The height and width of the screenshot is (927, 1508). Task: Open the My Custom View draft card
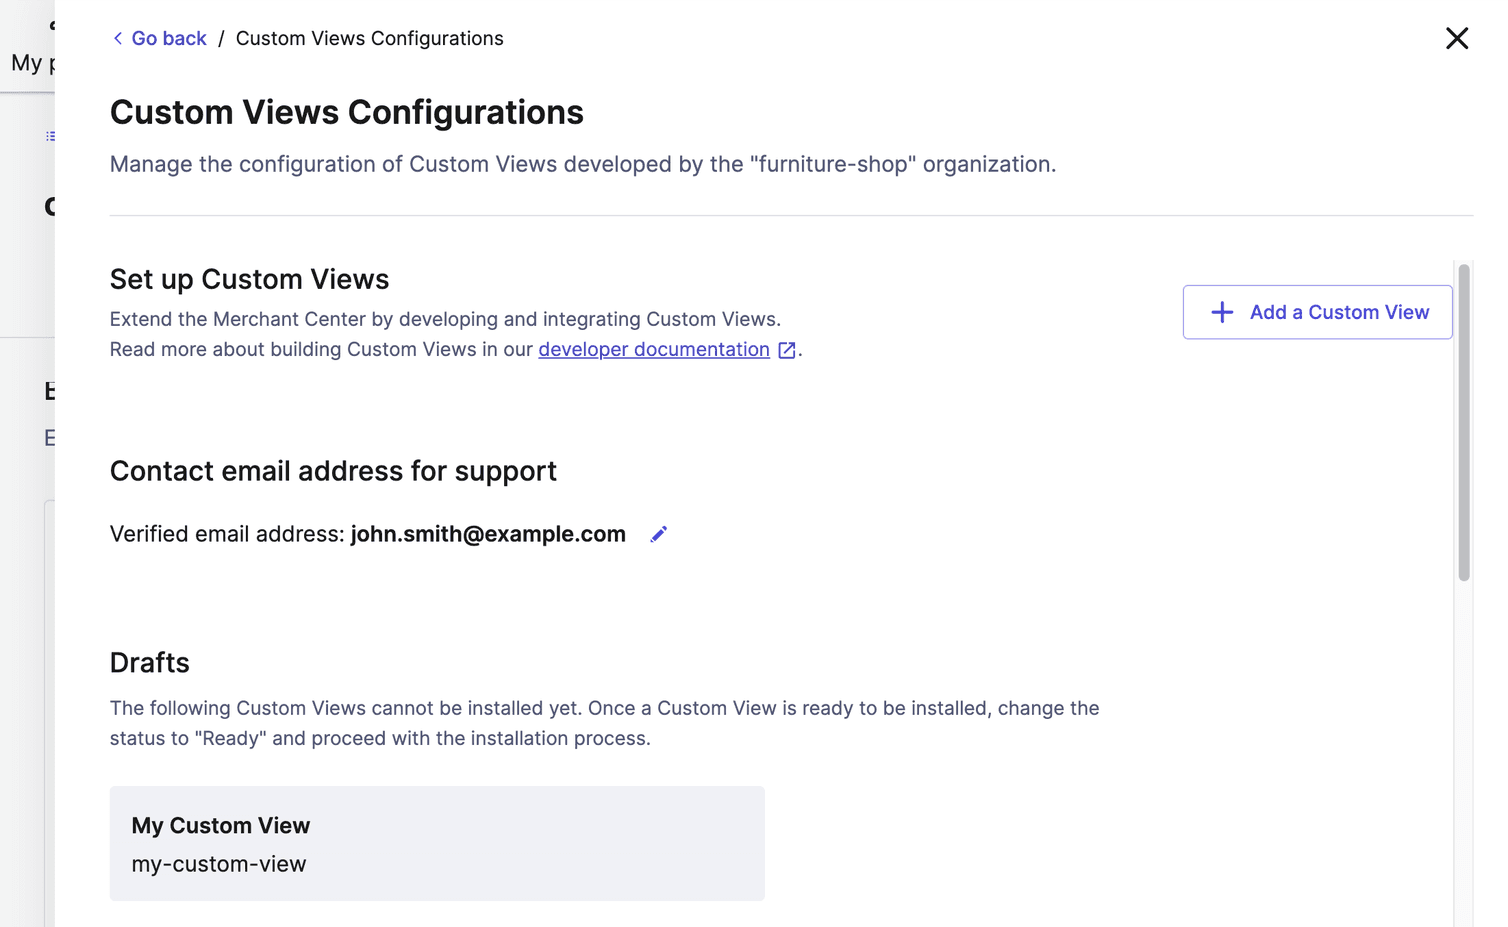[437, 843]
